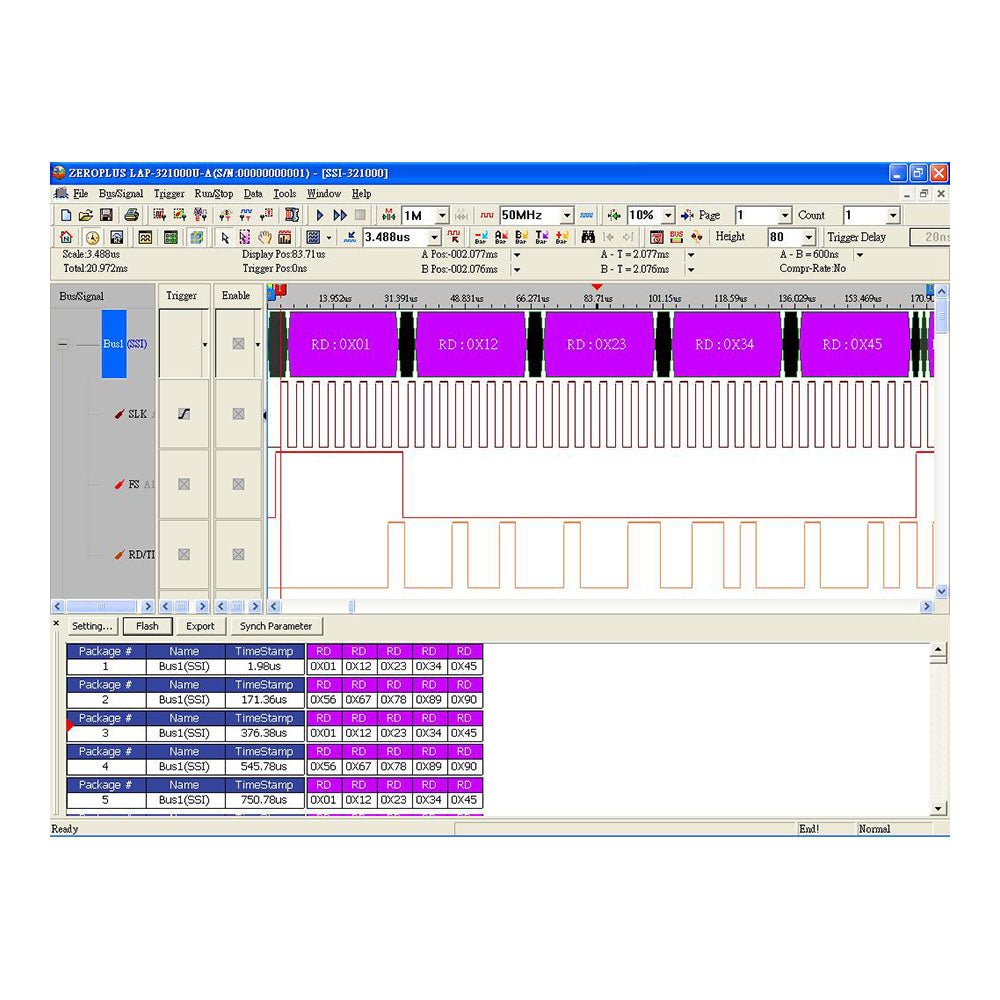Click the repeated Run icon

tap(340, 214)
